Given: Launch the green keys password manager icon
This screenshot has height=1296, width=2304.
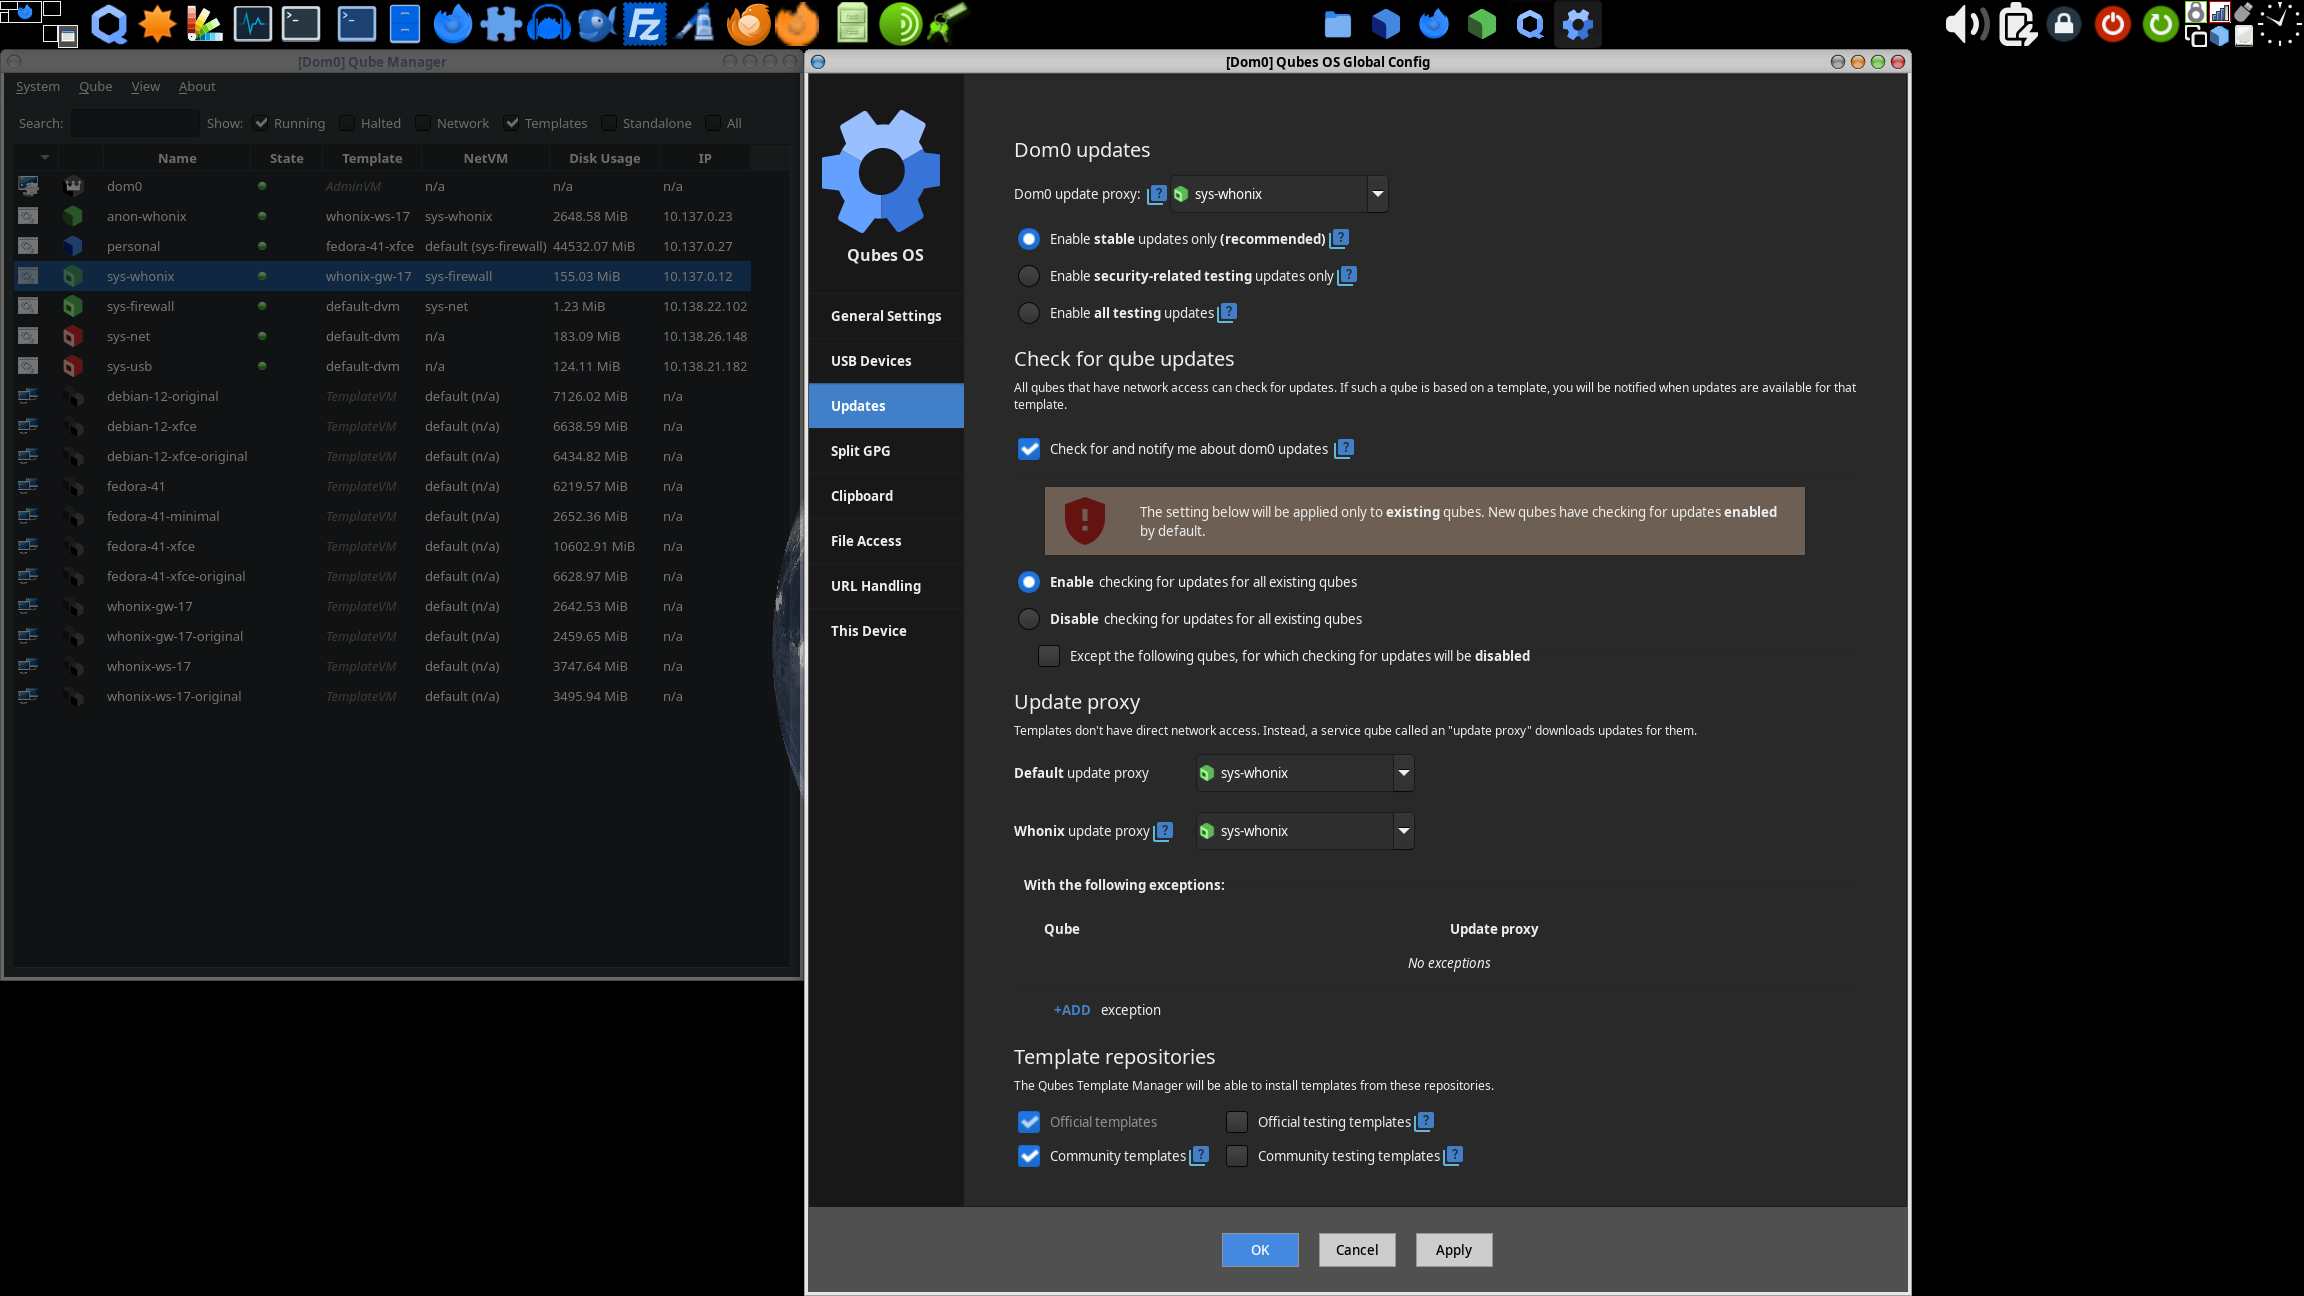Looking at the screenshot, I should point(947,24).
